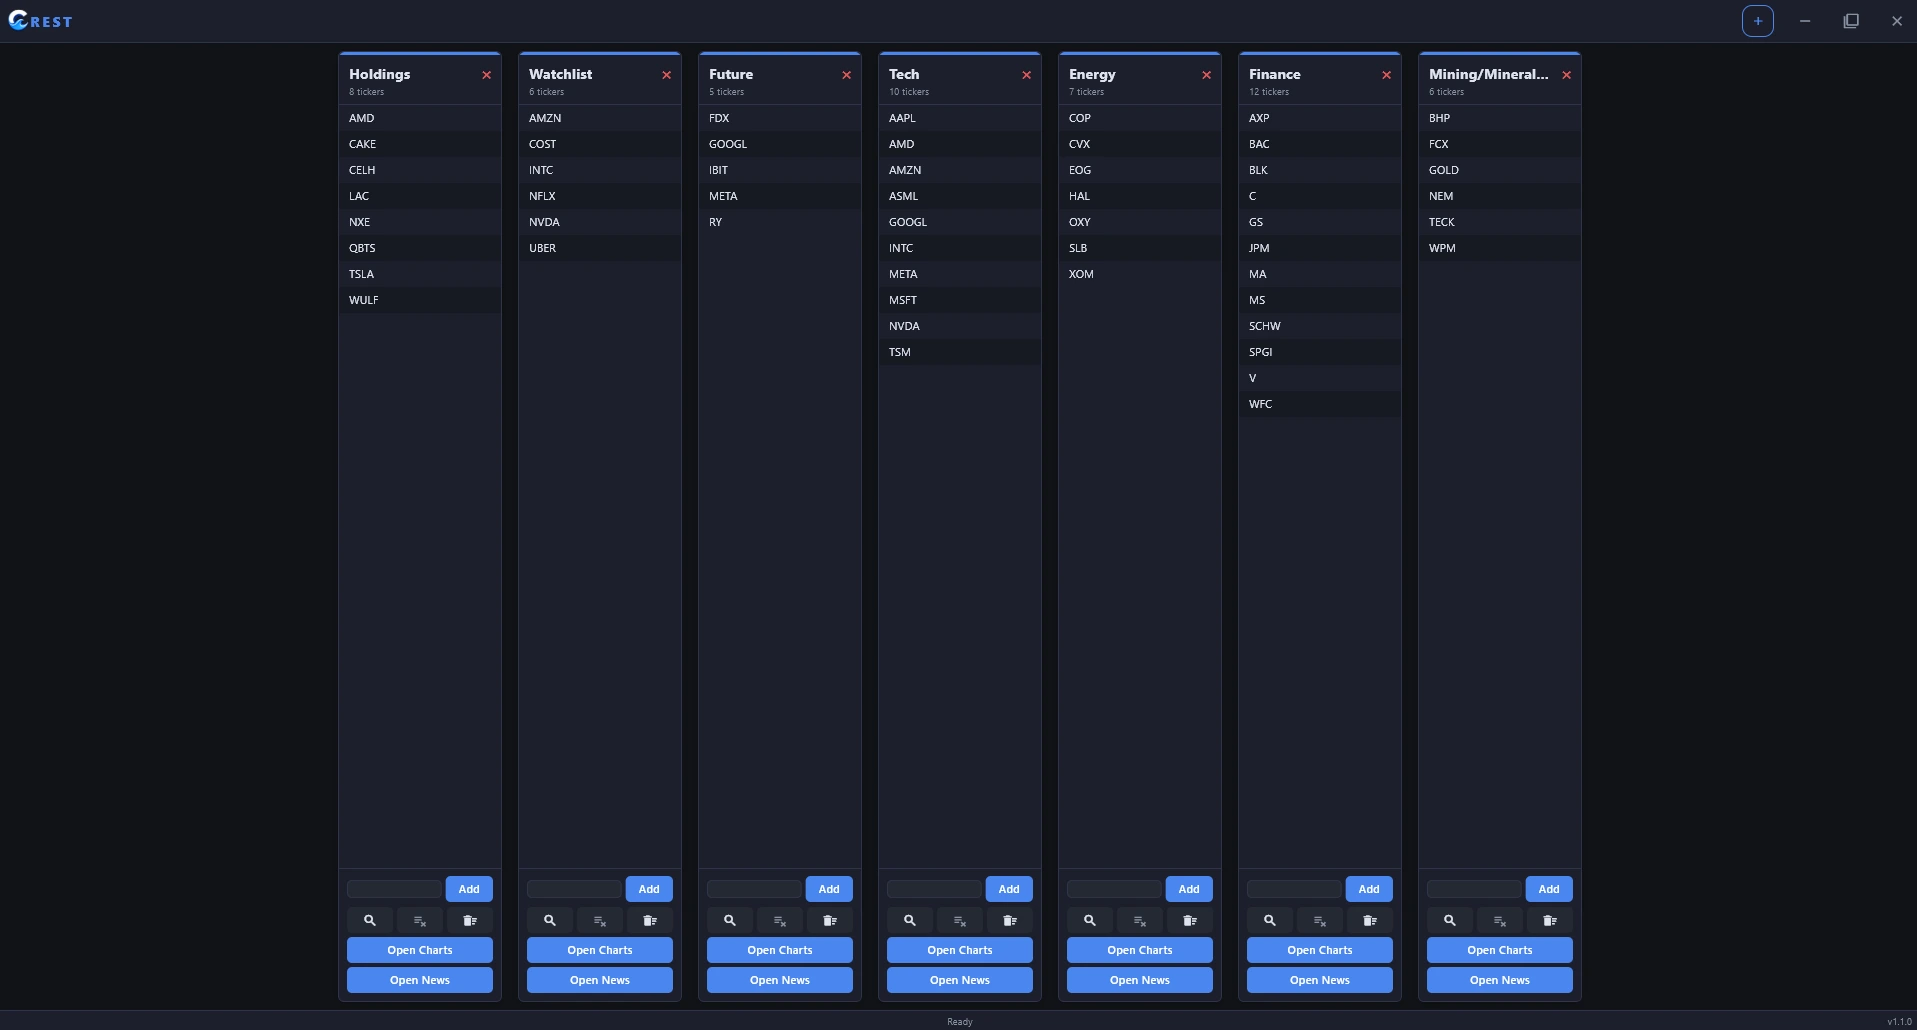The height and width of the screenshot is (1030, 1917).
Task: Click remove-selected list icon in Tech panel
Action: tap(960, 920)
